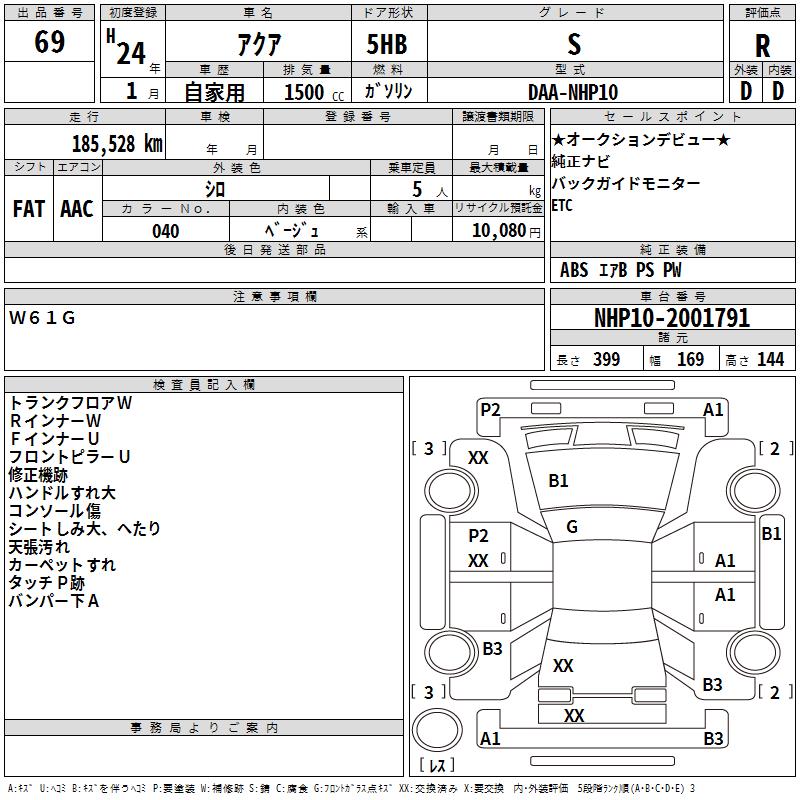Screen dimensions: 800x800
Task: Click the note ハンドルすれ大
Action: tap(62, 493)
